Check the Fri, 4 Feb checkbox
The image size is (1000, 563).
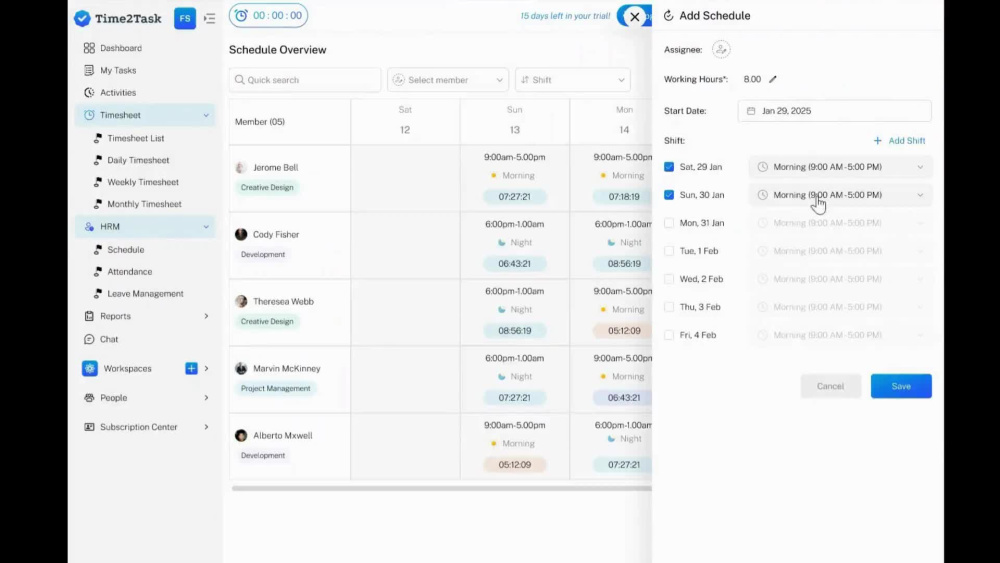coord(669,335)
